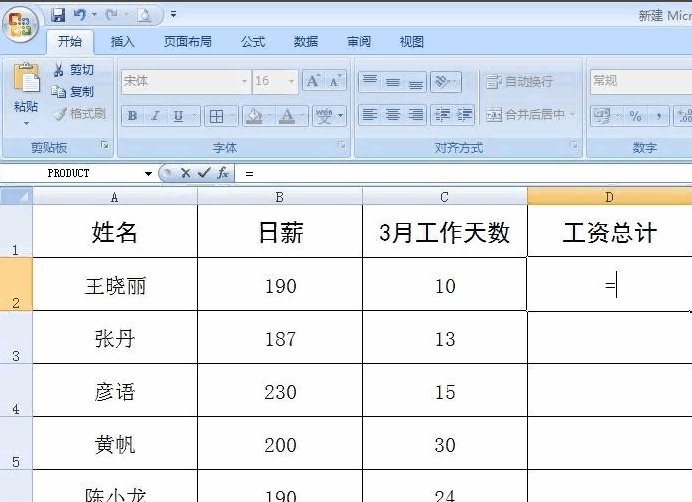Screen dimensions: 692x502
Task: Apply accounting number format icon
Action: tap(602, 116)
